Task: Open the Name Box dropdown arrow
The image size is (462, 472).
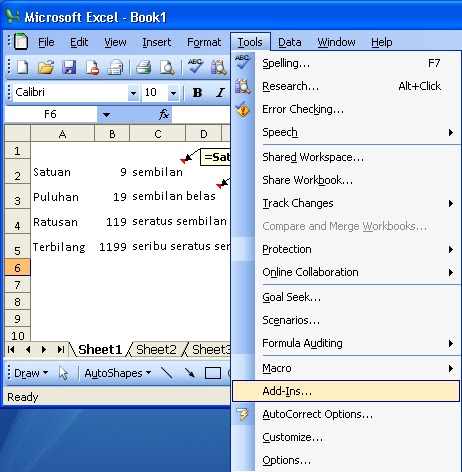Action: (x=106, y=115)
